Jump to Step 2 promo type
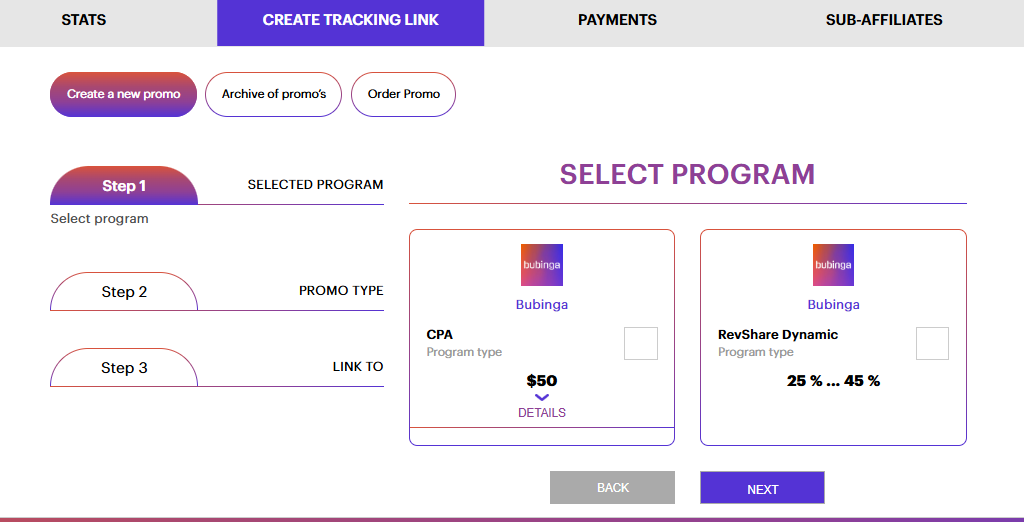 click(124, 291)
